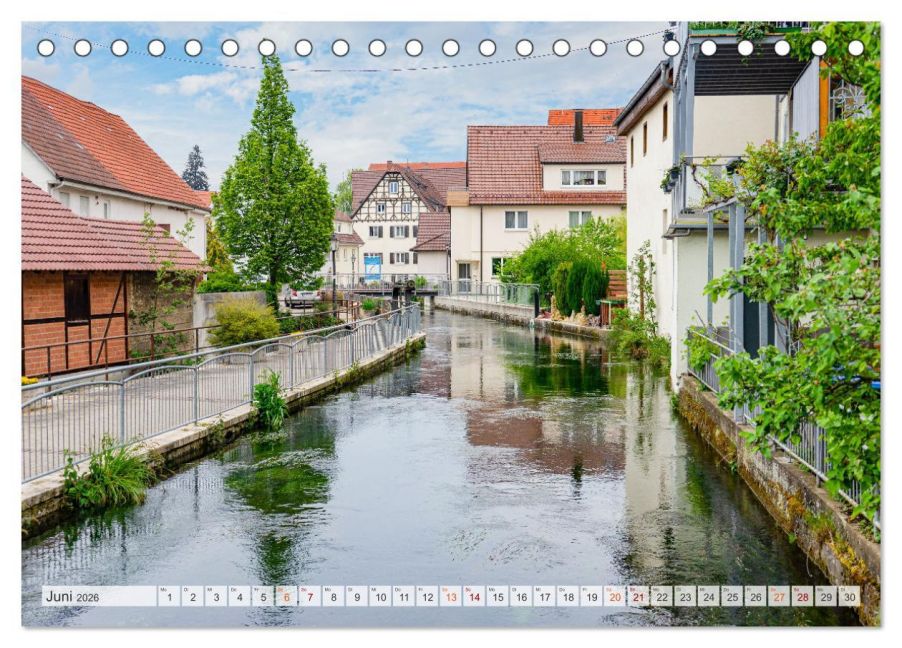Image resolution: width=902 pixels, height=648 pixels.
Task: Click date cell 20
Action: [x=615, y=596]
